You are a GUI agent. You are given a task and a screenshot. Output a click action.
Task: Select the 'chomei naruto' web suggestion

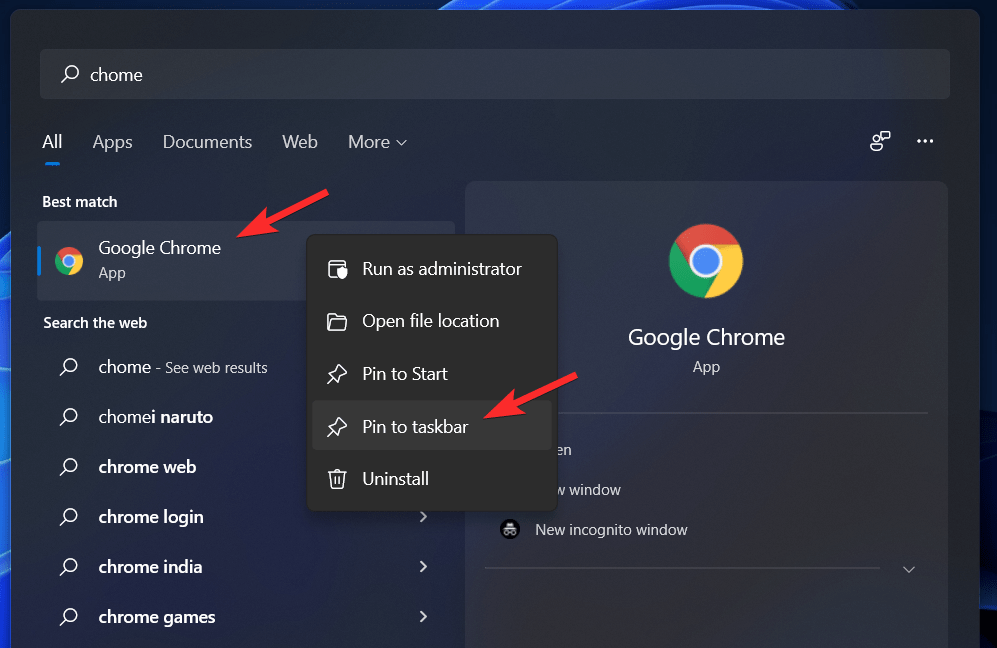tap(172, 417)
